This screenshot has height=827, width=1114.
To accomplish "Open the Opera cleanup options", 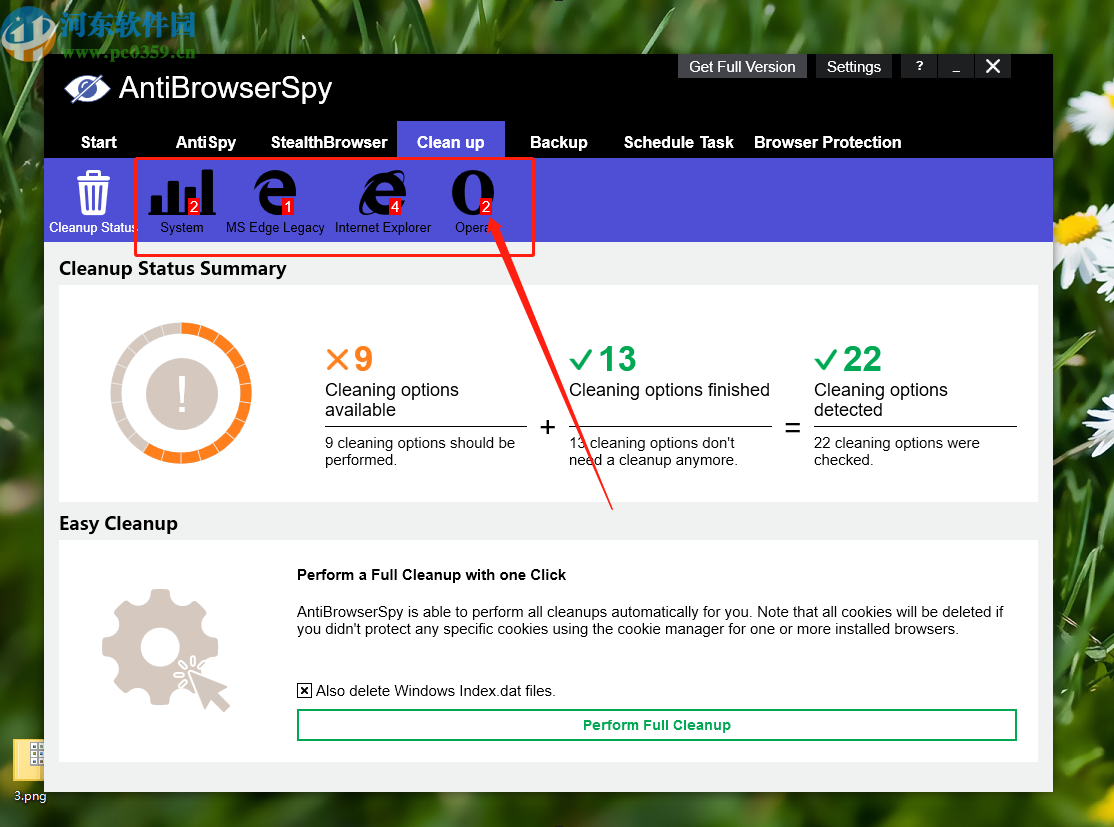I will tap(472, 192).
